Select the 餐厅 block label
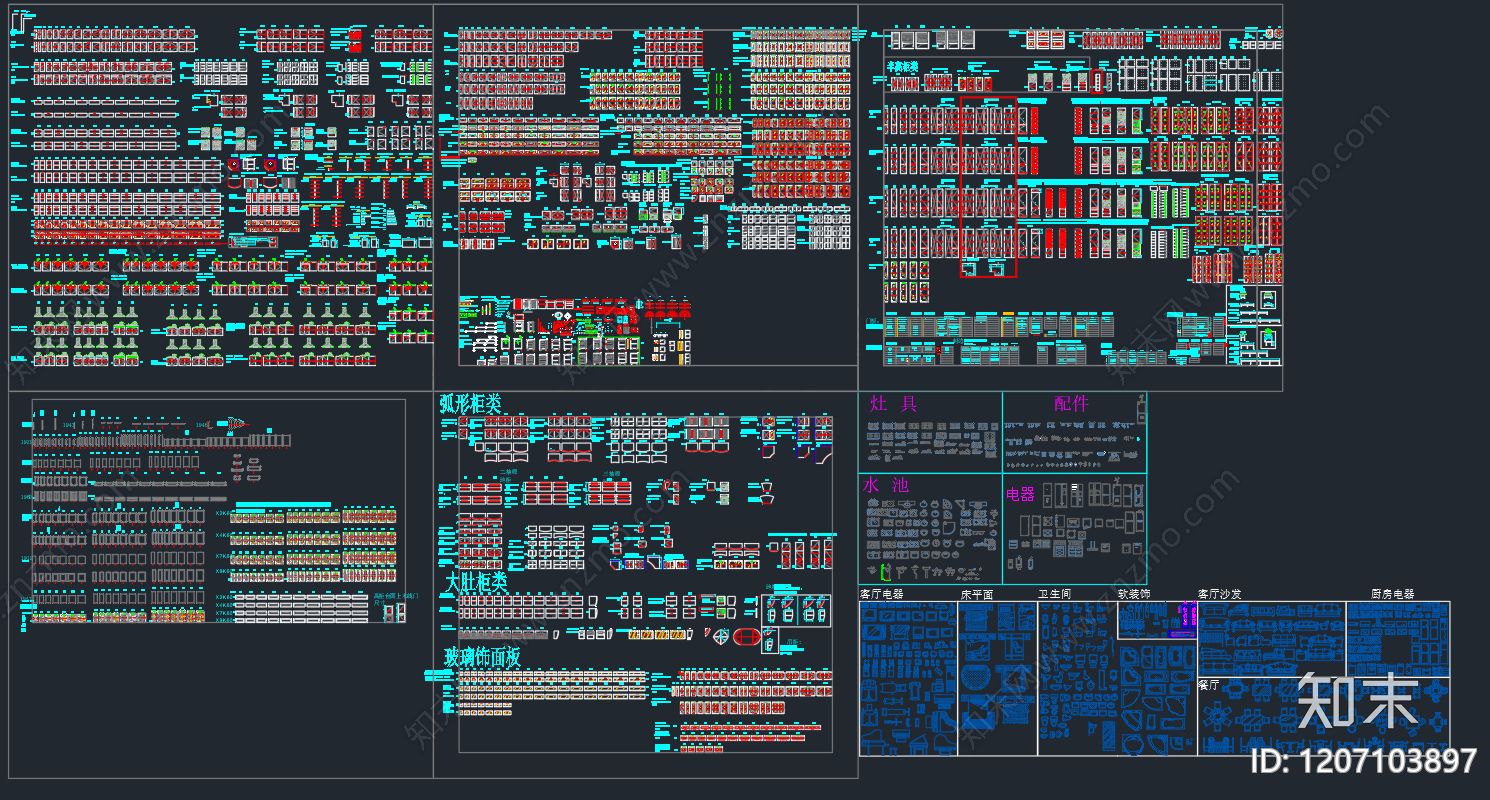 point(1208,685)
